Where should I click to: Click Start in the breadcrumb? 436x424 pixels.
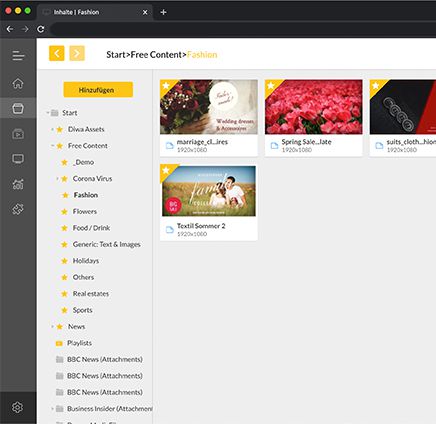pos(116,55)
